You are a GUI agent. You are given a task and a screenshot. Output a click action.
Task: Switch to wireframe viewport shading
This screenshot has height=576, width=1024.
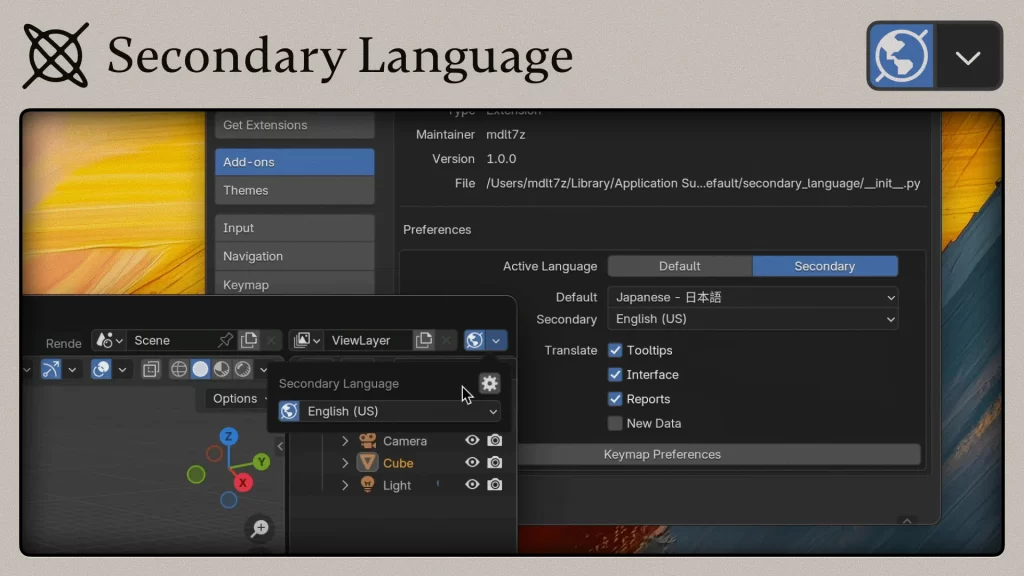click(x=179, y=369)
